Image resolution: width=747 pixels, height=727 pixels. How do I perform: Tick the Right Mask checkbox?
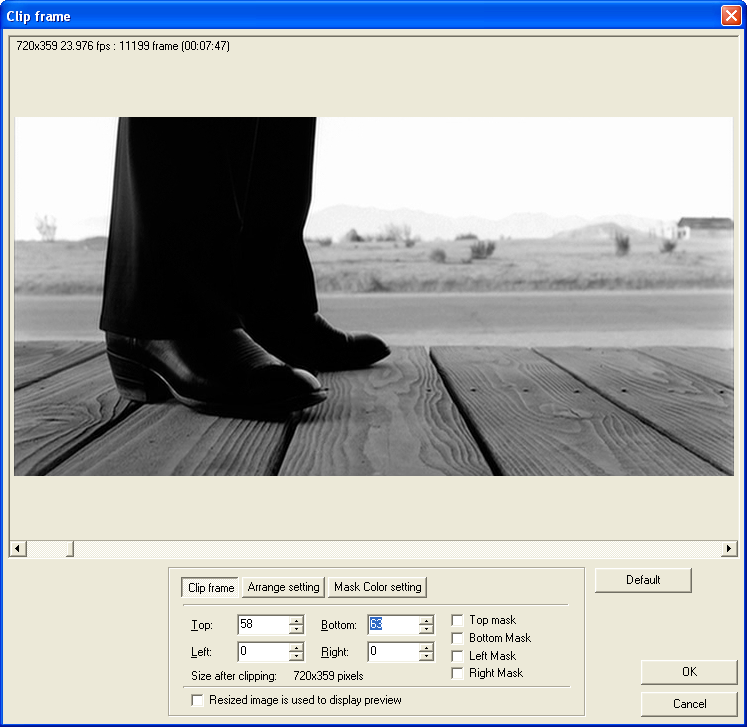point(457,673)
